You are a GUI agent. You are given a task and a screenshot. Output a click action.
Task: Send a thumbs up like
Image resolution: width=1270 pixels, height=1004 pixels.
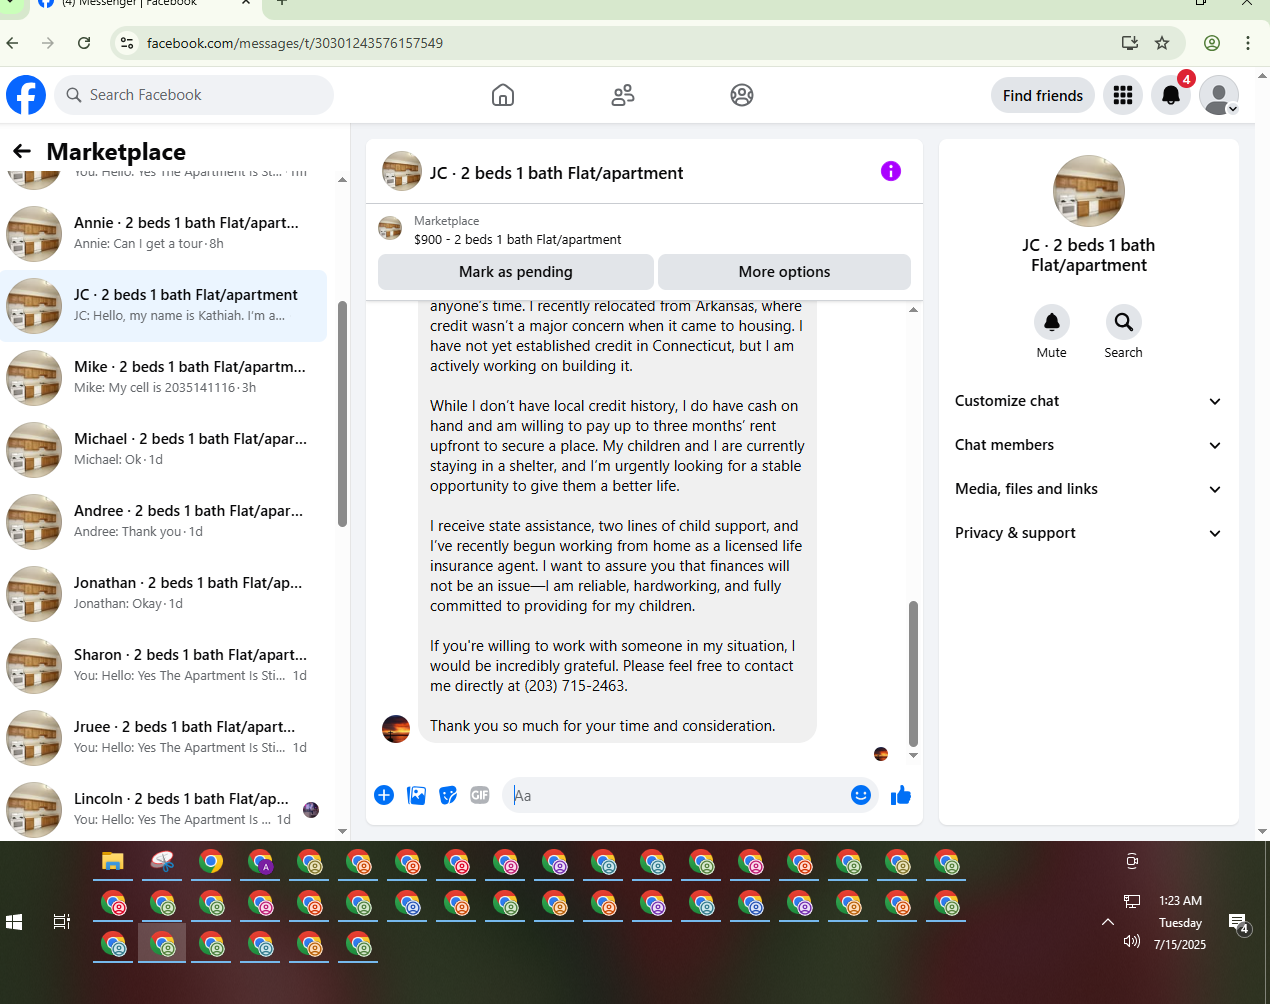901,795
